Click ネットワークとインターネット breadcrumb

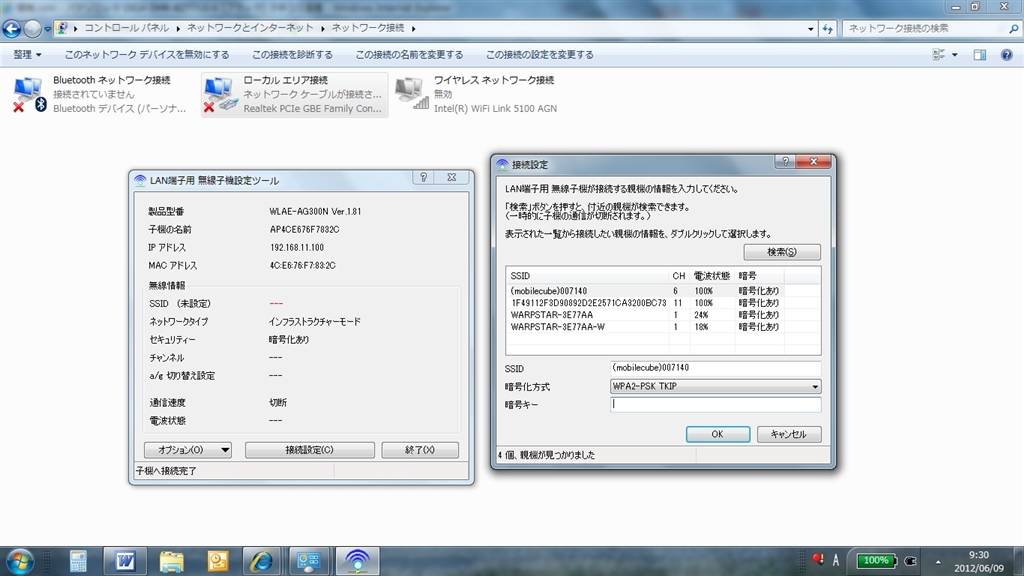point(250,28)
